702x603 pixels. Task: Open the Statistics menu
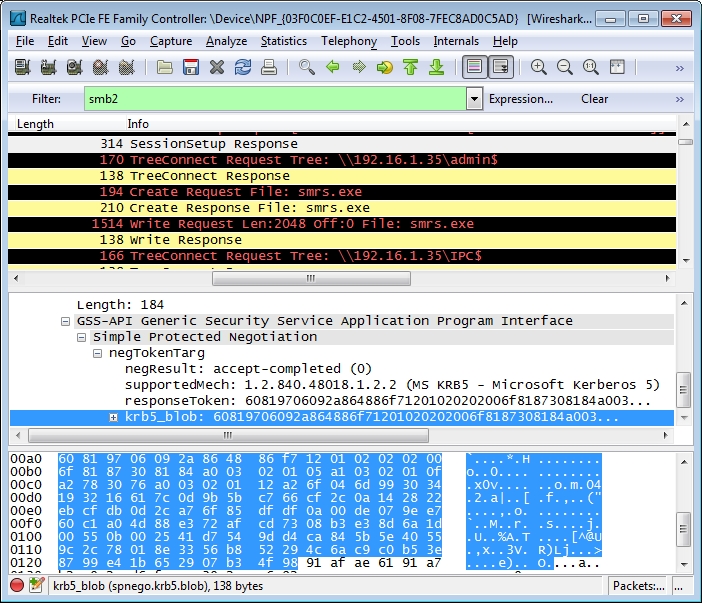[283, 41]
